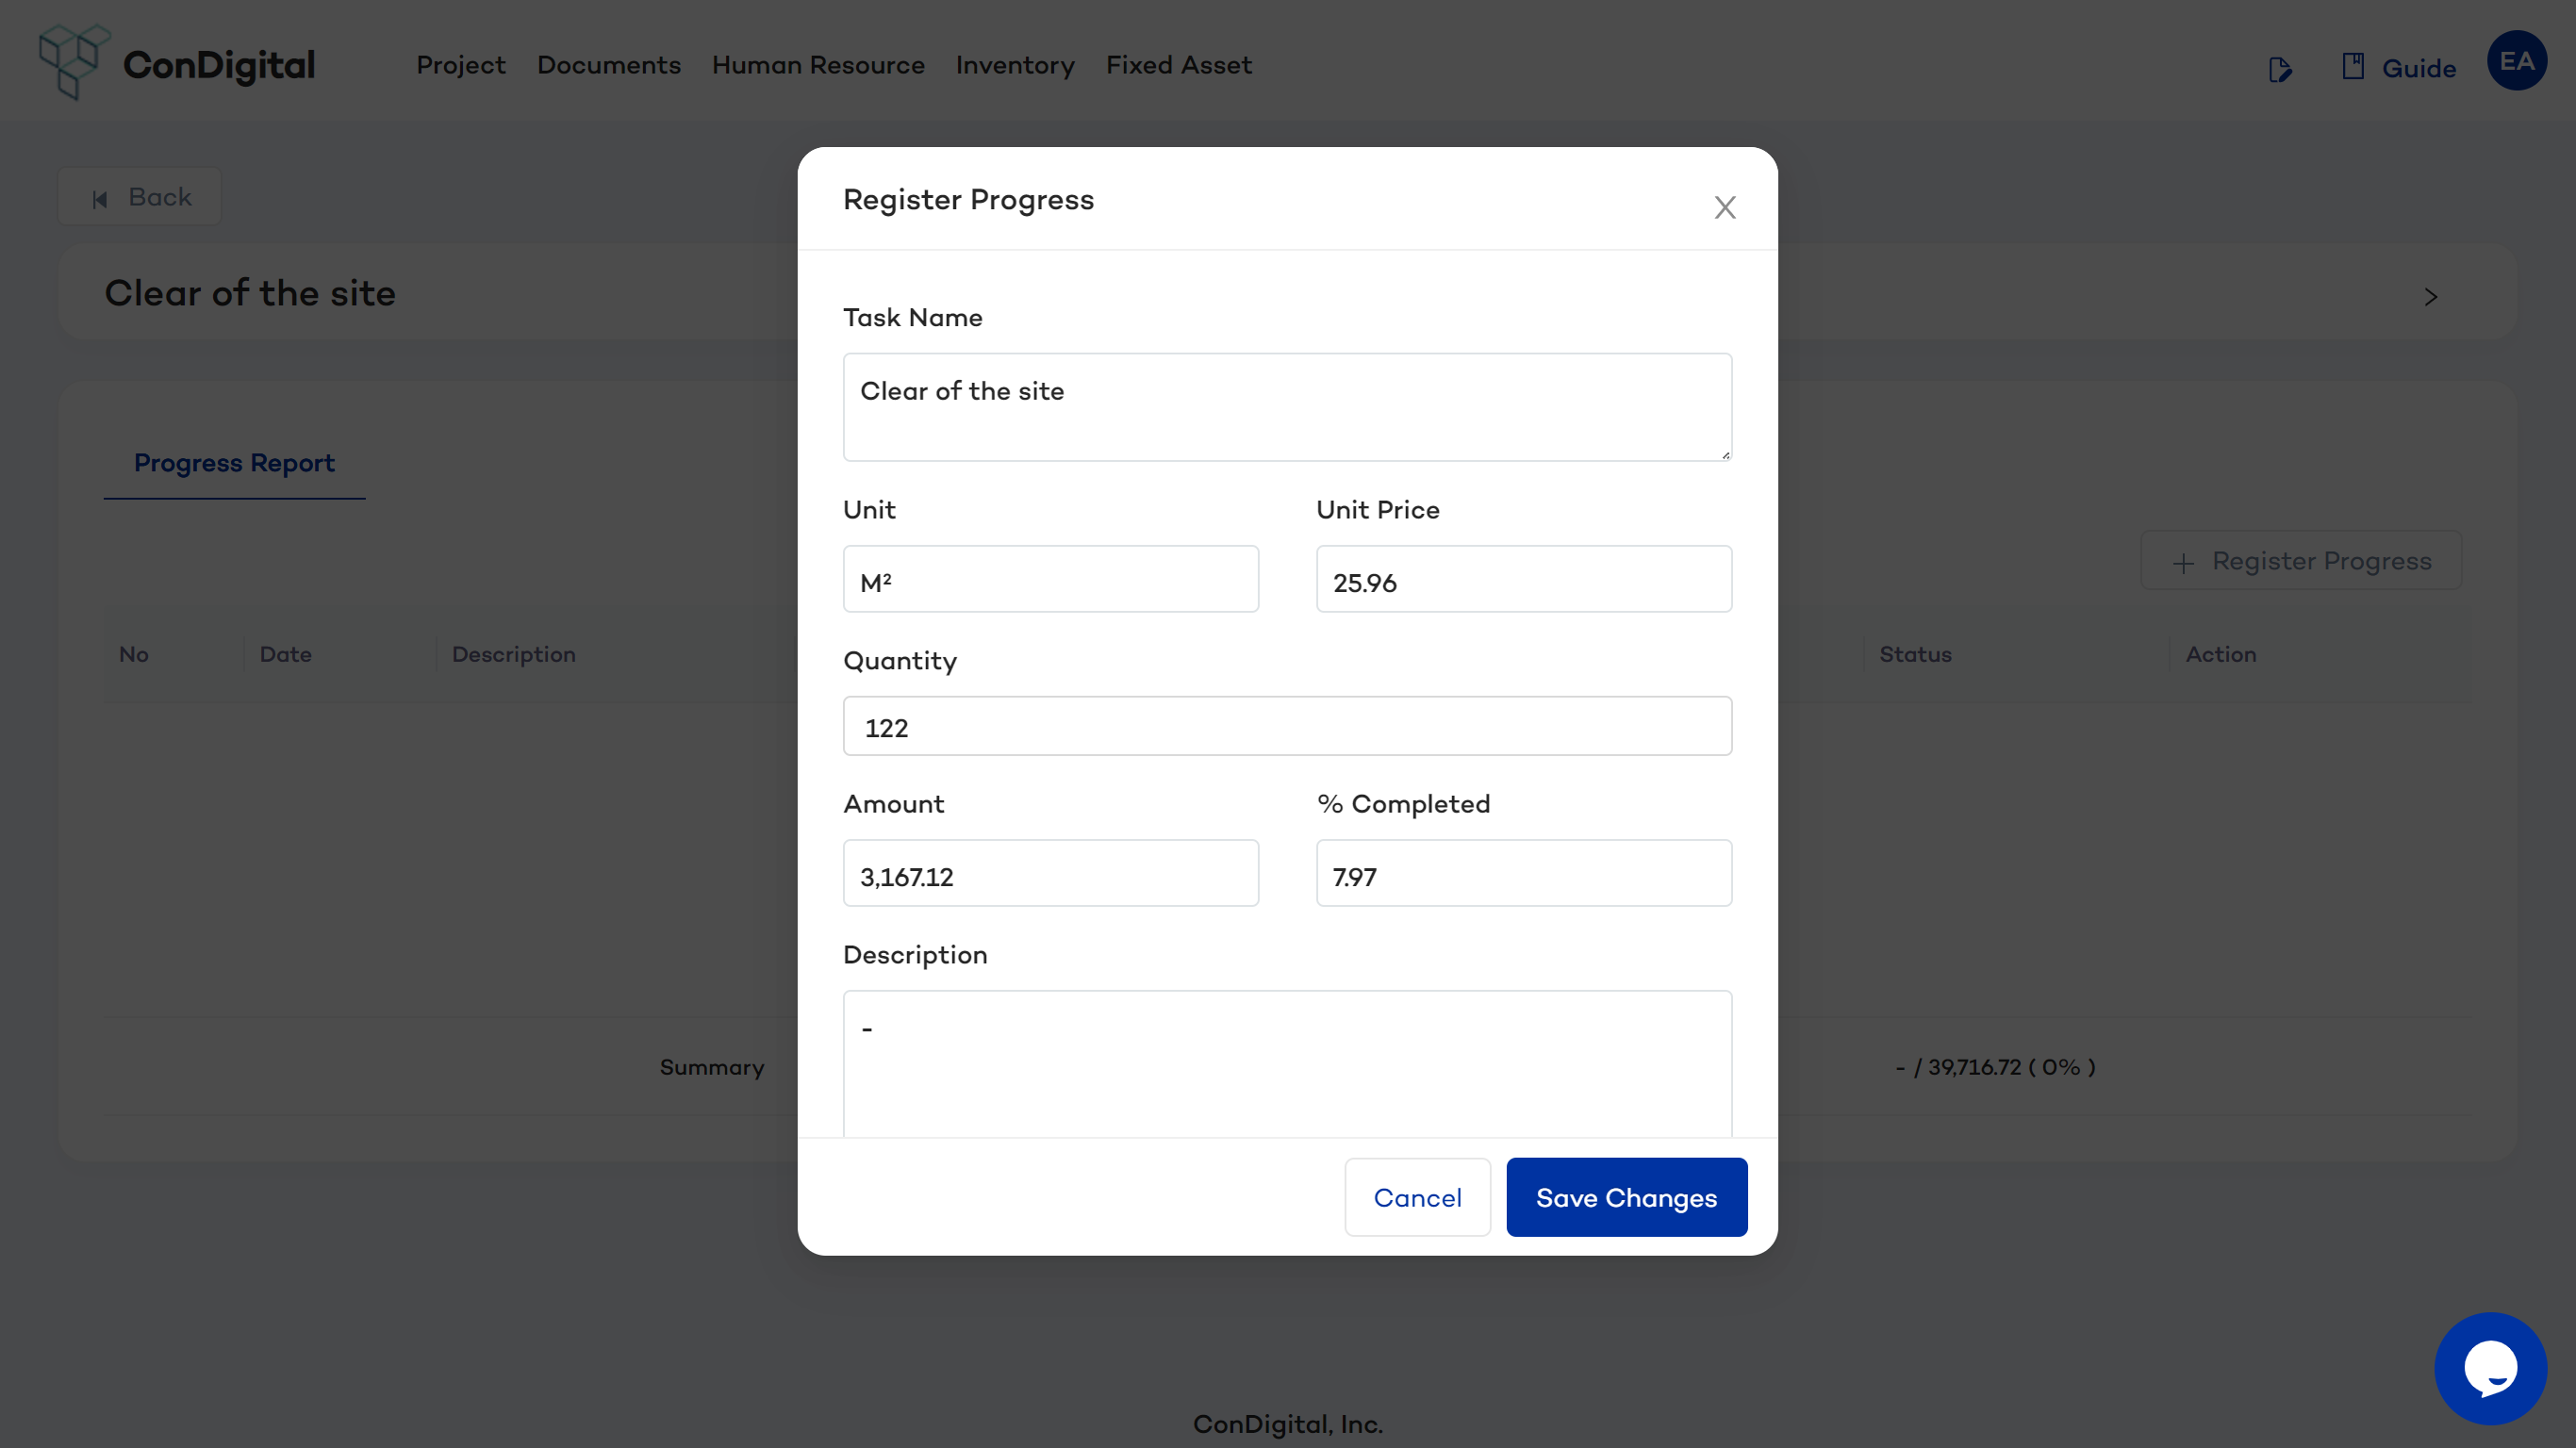This screenshot has width=2576, height=1448.
Task: Open the Human Resource menu
Action: pyautogui.click(x=817, y=65)
